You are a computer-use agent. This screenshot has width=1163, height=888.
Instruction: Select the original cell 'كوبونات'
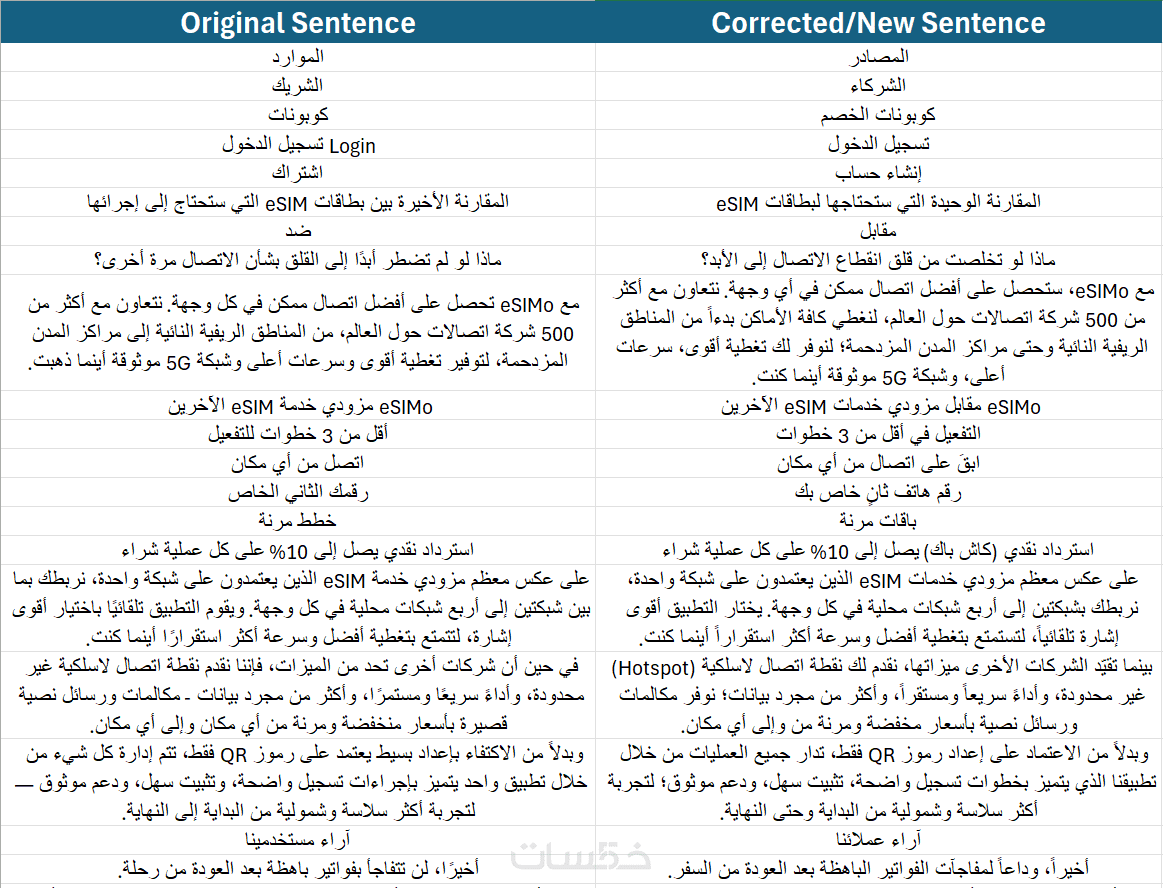297,115
